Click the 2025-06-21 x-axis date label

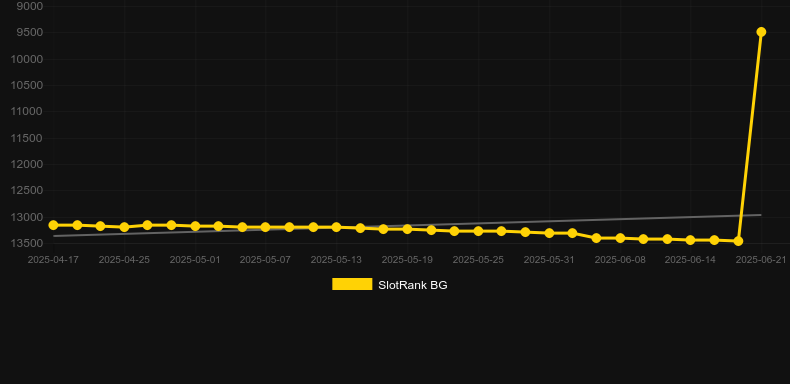pos(760,260)
